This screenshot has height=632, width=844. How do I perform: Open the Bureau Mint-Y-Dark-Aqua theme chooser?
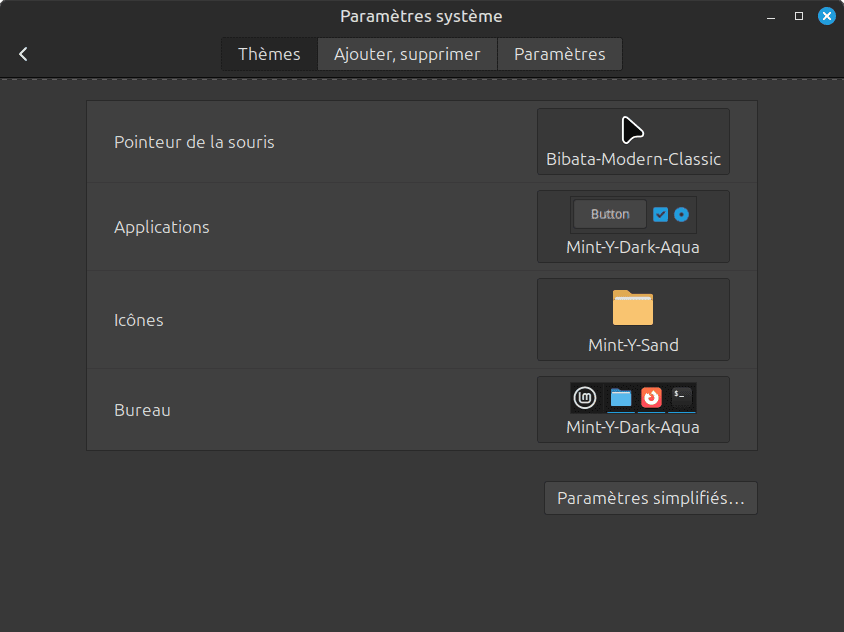(633, 409)
